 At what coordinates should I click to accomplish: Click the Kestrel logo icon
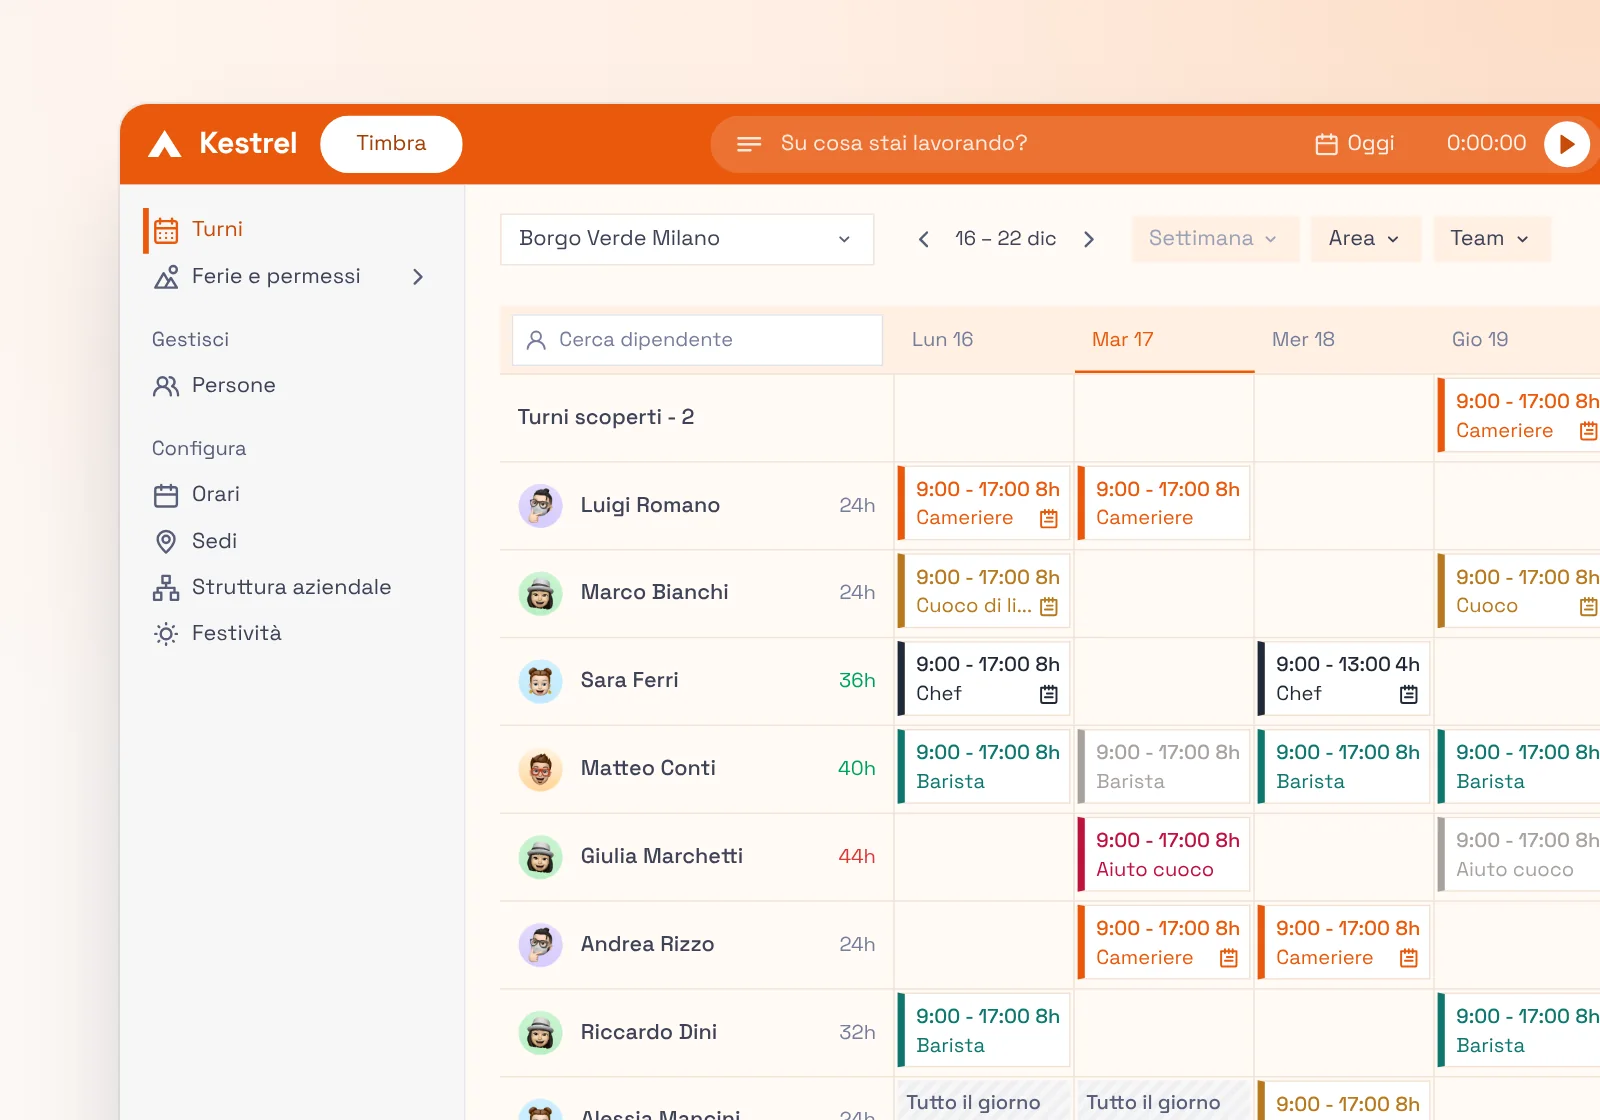[x=165, y=144]
